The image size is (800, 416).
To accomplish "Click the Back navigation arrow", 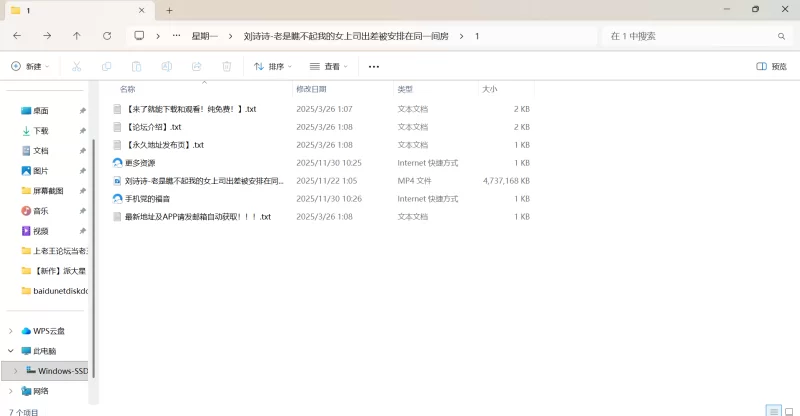I will (x=17, y=36).
